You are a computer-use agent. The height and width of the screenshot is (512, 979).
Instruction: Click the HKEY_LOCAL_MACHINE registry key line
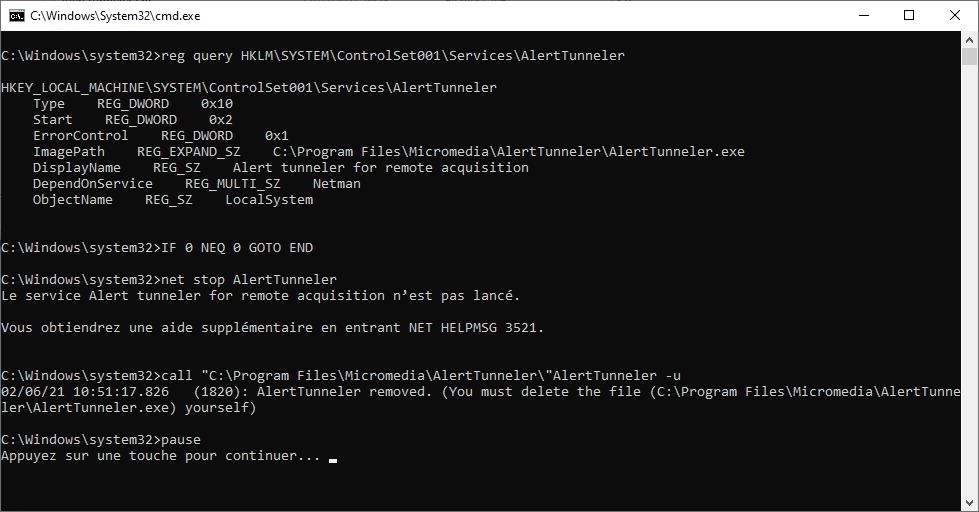coord(249,88)
